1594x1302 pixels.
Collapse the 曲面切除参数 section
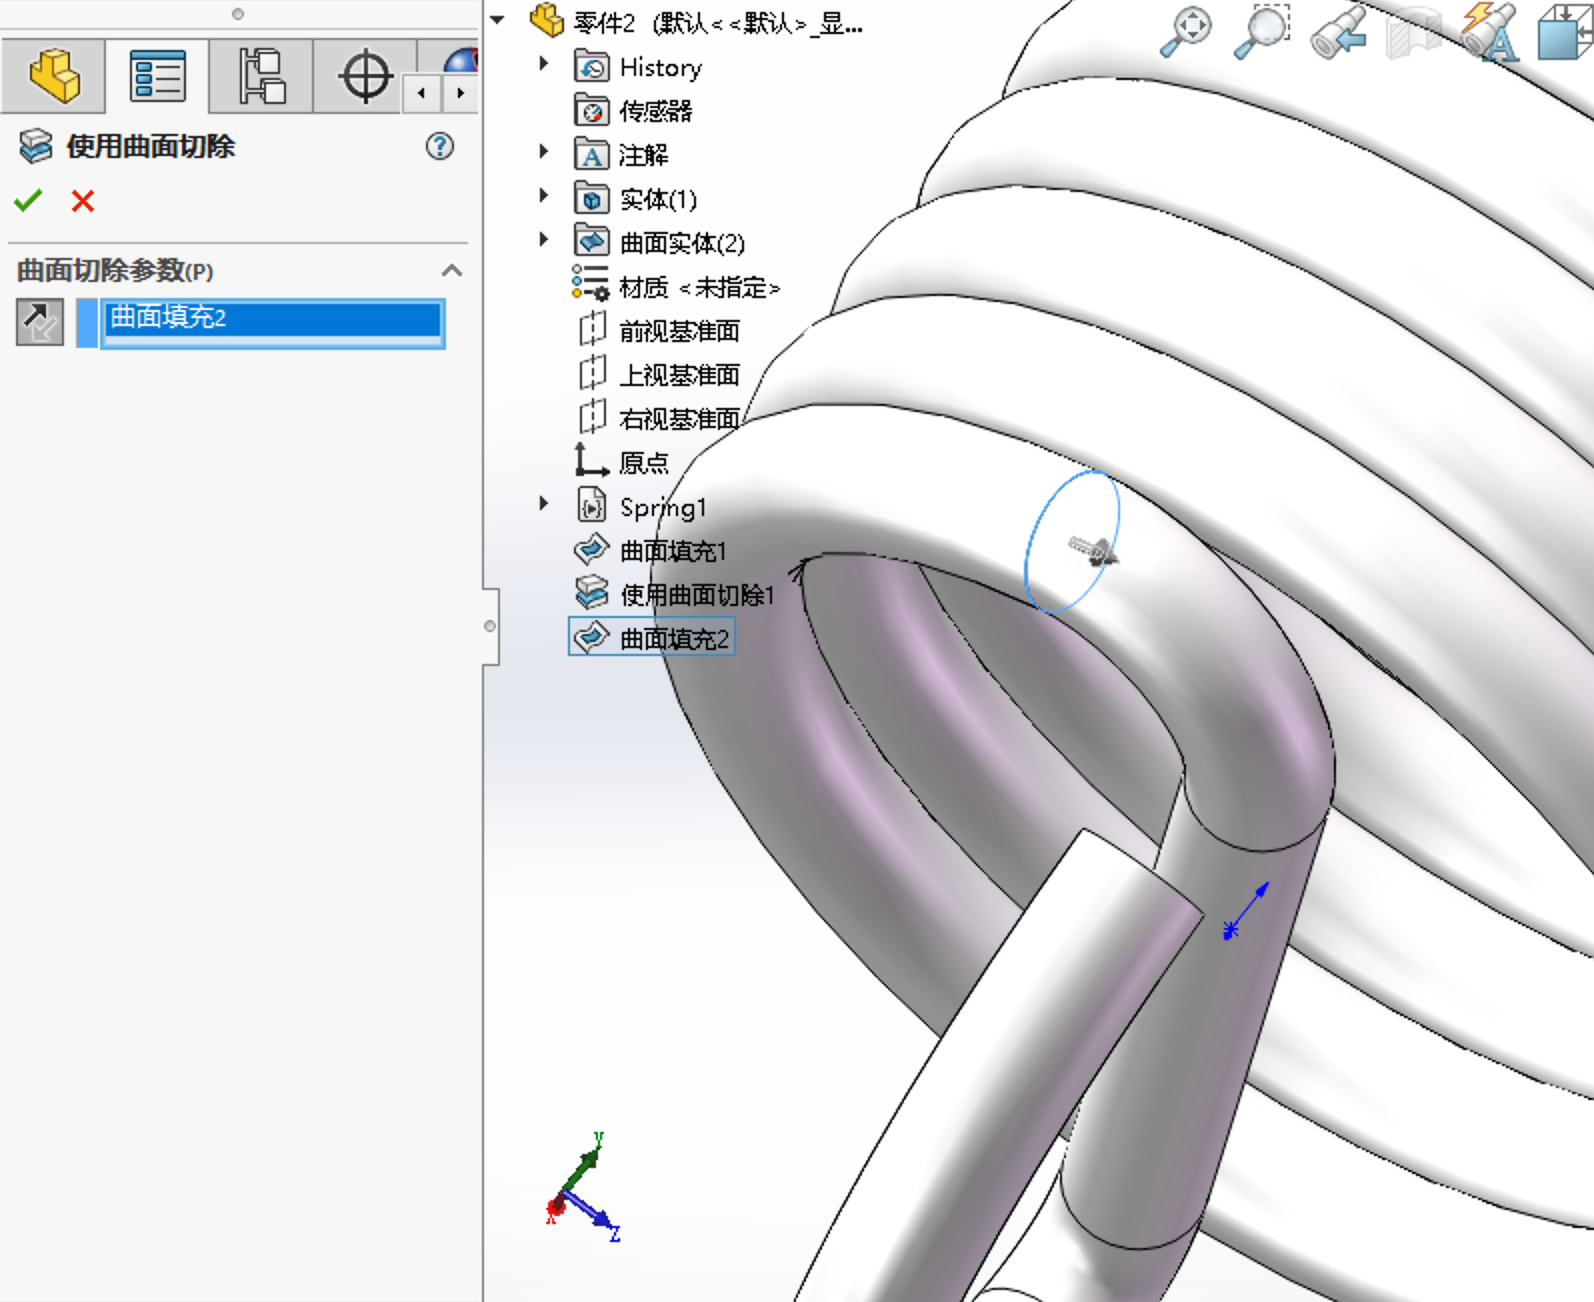point(452,271)
